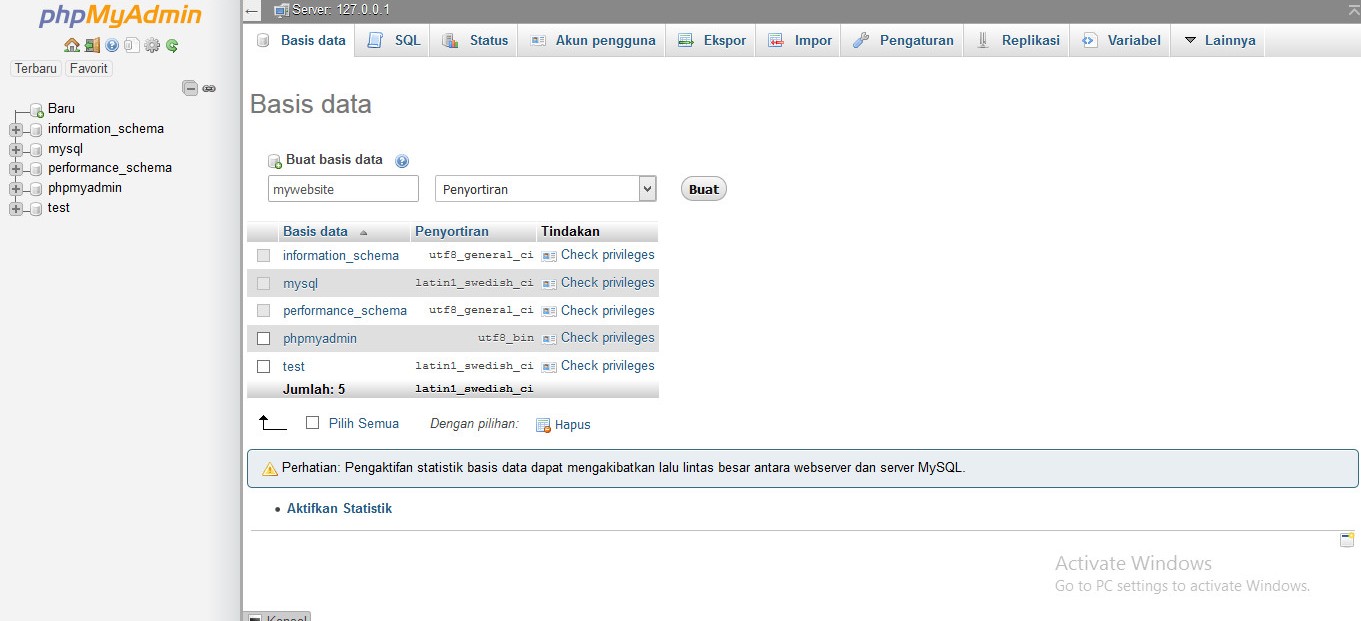The image size is (1361, 621).
Task: Click privileges icon for information_schema row
Action: pos(549,256)
